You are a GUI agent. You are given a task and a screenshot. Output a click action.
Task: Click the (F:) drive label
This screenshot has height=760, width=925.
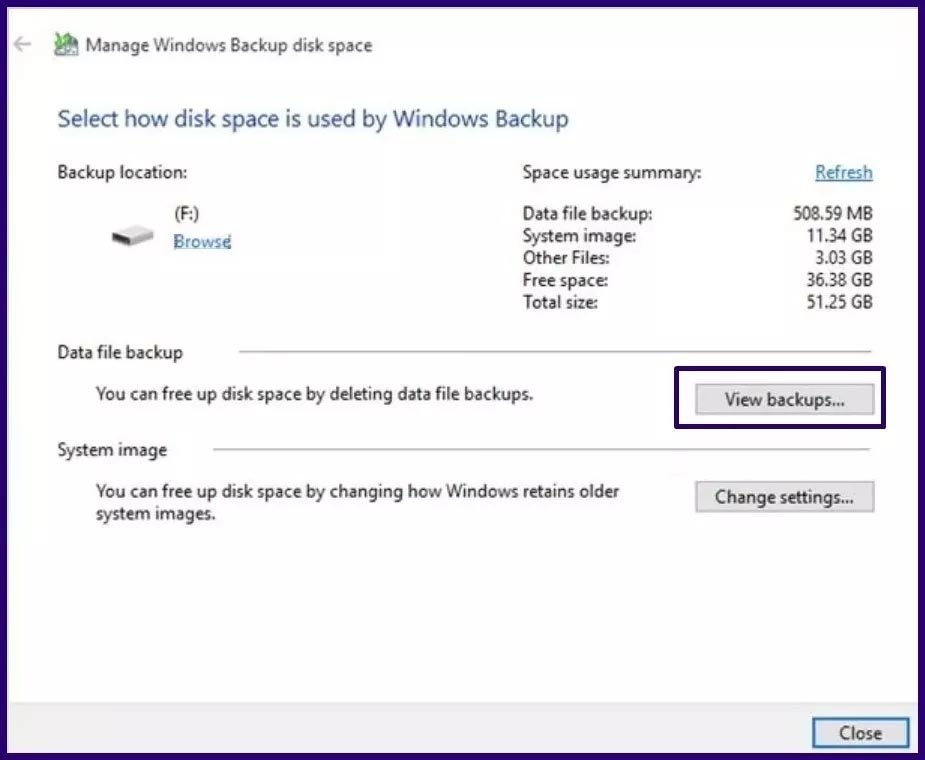tap(186, 214)
